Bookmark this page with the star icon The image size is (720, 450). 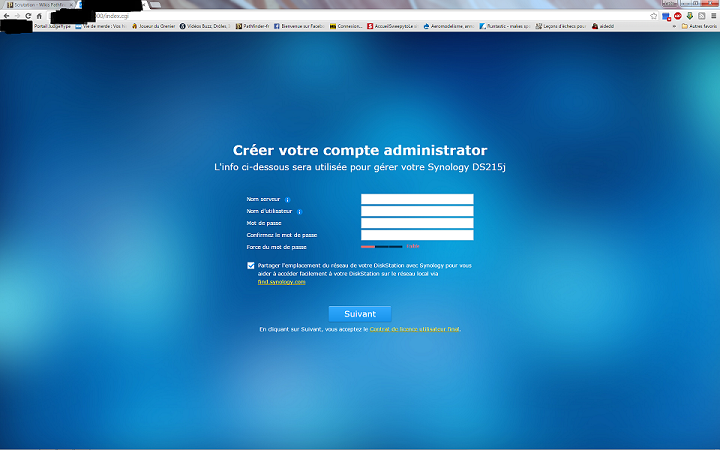(653, 16)
